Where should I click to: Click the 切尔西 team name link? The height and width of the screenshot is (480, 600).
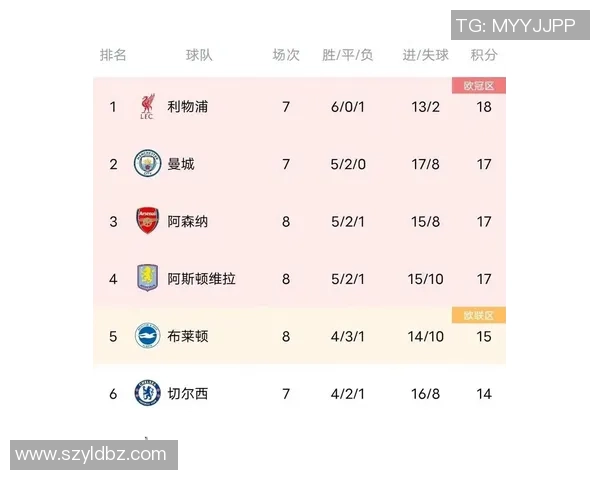click(x=187, y=393)
